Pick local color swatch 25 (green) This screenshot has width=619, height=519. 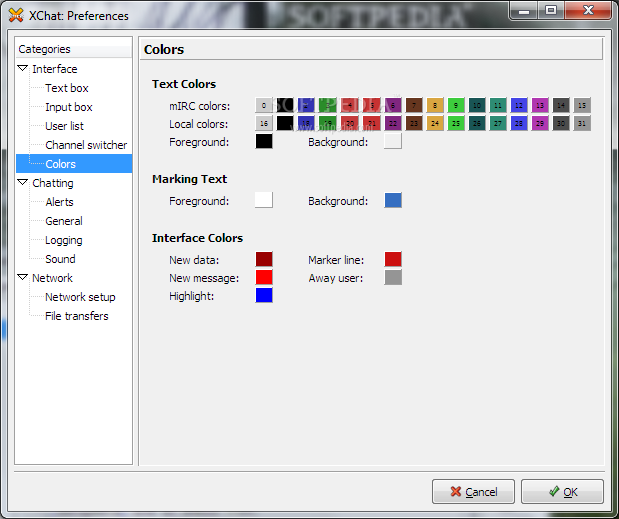(x=456, y=123)
